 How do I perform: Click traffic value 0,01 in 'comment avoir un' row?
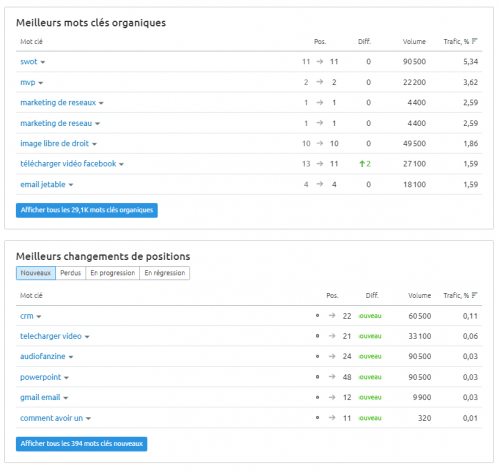[x=470, y=418]
